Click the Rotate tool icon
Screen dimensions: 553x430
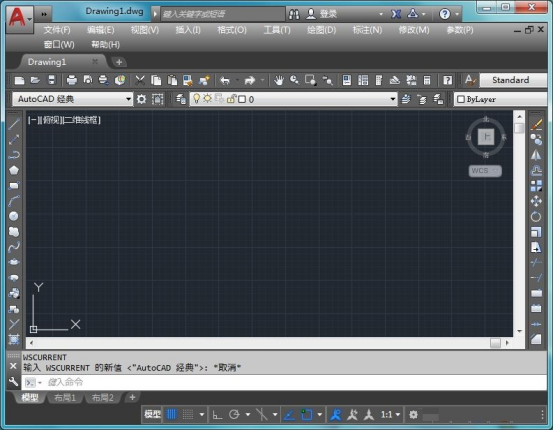(536, 216)
